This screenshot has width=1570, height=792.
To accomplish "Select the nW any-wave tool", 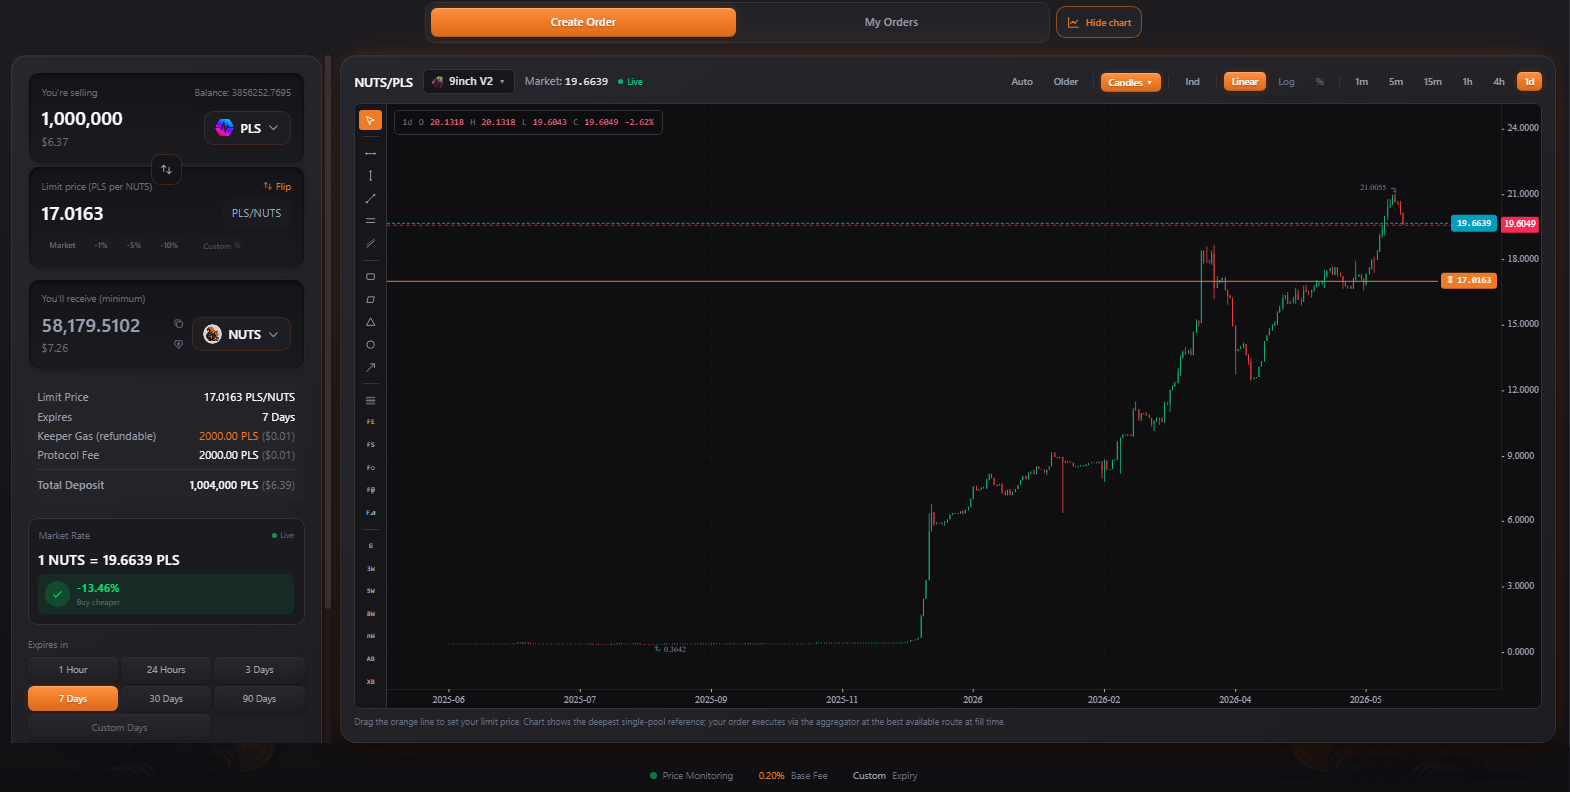I will (x=370, y=636).
